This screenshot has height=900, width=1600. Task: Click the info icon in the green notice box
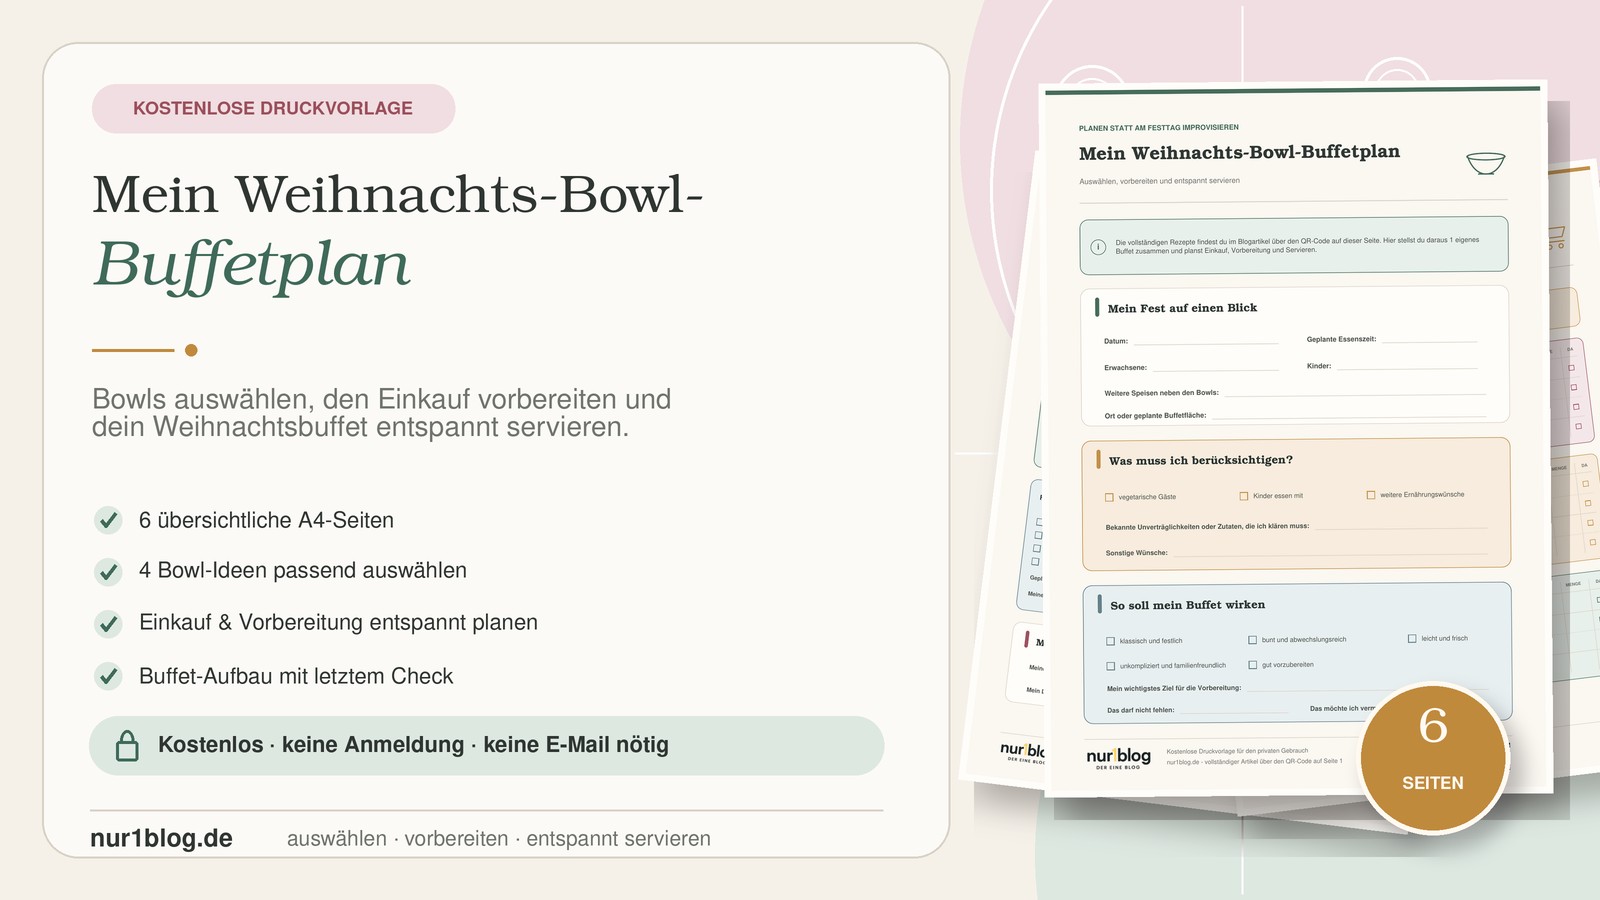tap(1098, 247)
